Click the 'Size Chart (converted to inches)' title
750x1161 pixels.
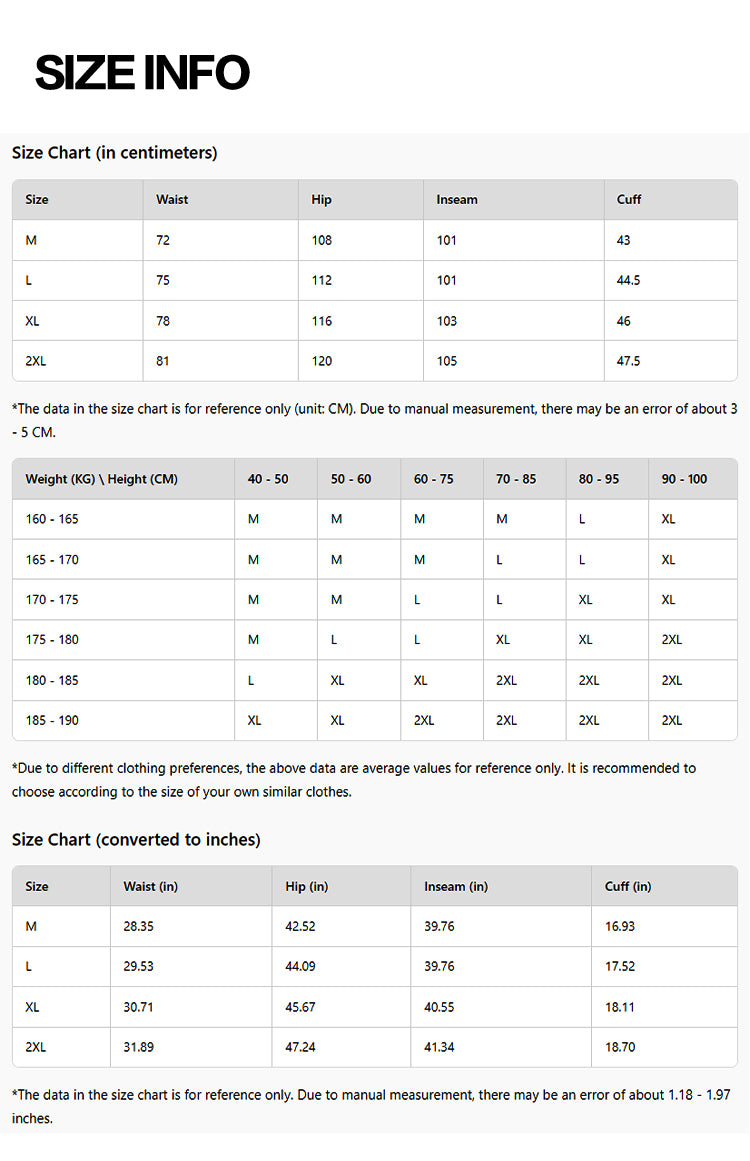click(x=136, y=840)
